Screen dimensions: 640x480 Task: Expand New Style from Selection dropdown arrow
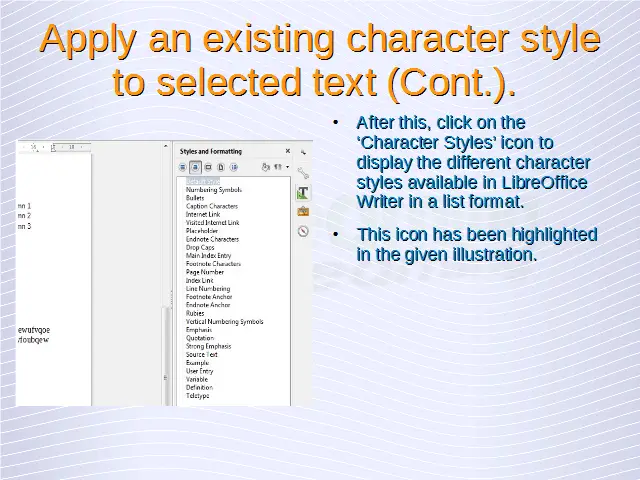click(x=287, y=167)
